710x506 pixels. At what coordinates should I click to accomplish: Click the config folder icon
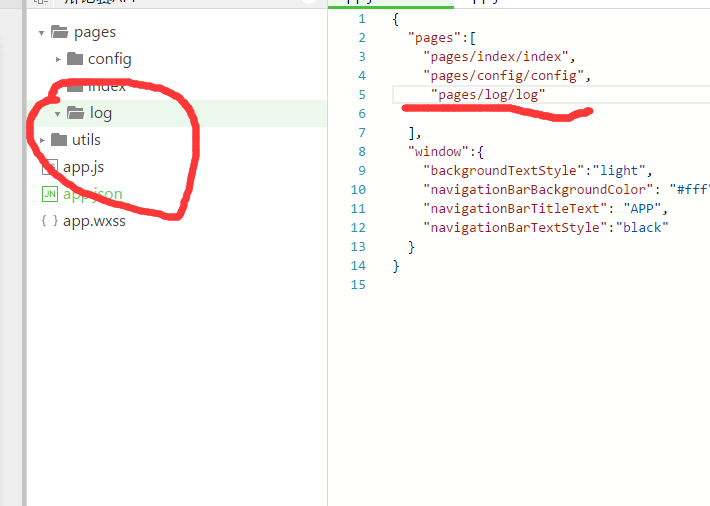point(75,59)
